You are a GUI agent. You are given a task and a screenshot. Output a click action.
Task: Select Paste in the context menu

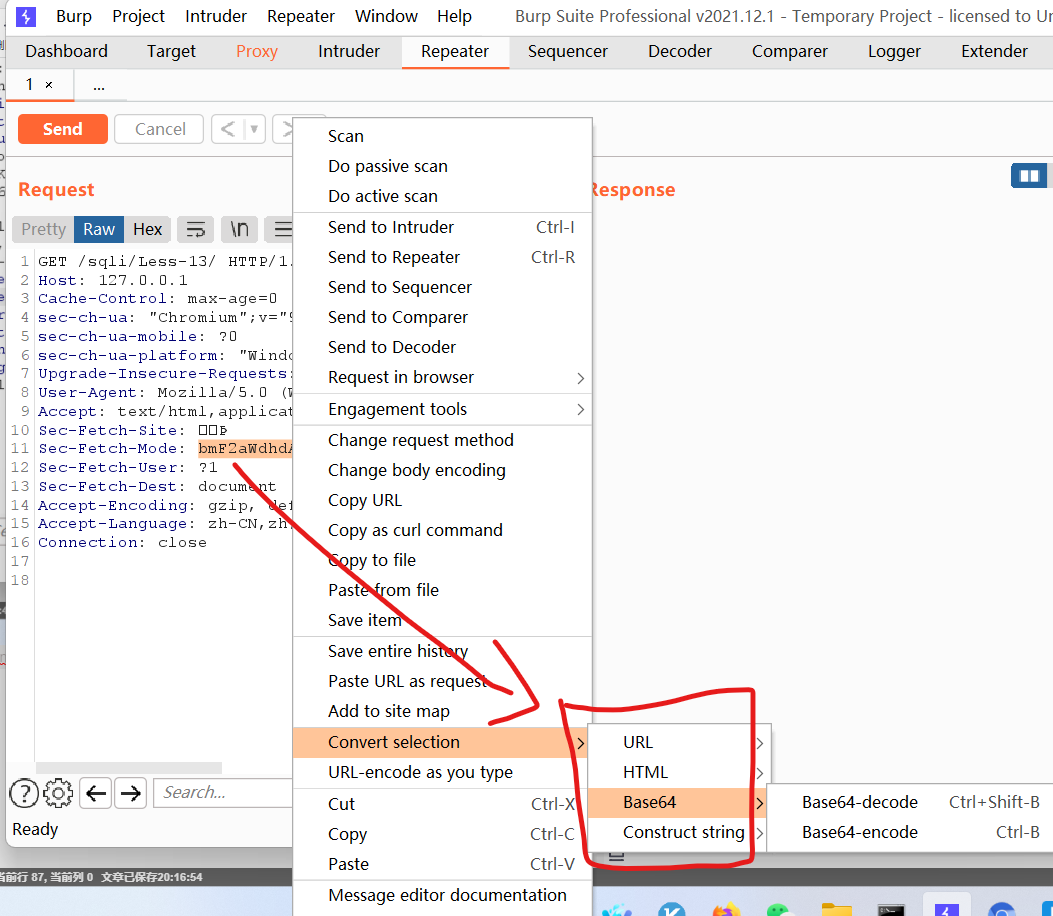(443, 864)
